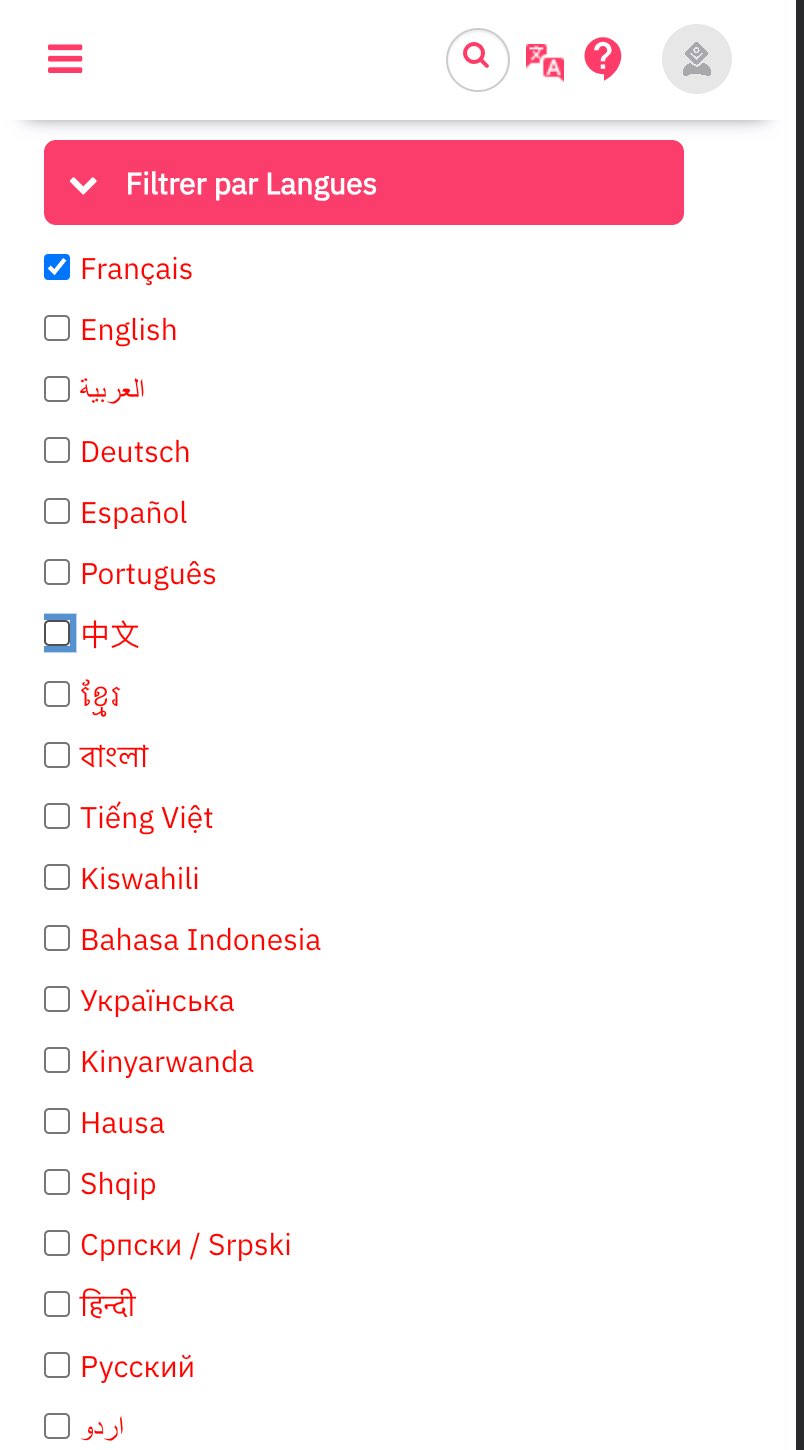Select the Español checkbox

57,511
